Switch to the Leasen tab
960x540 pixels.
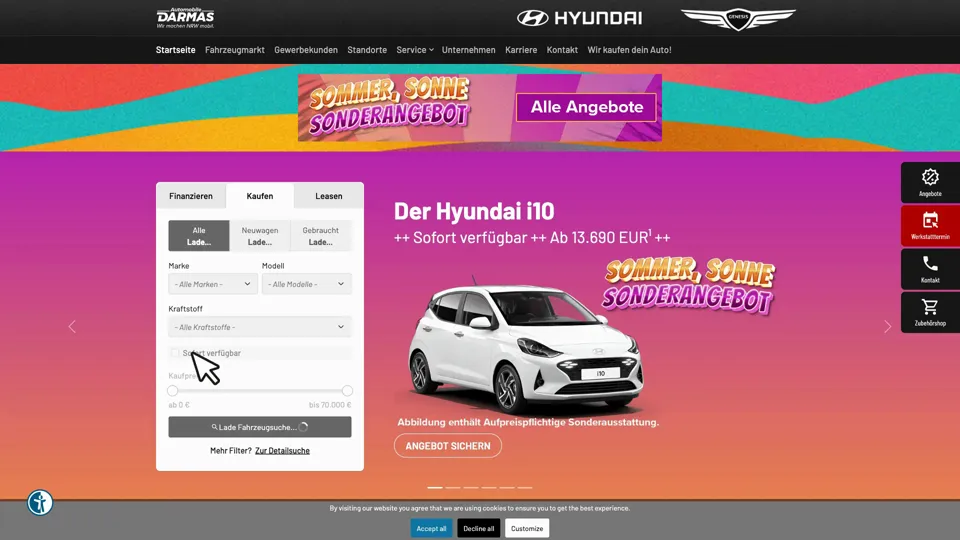coord(329,196)
